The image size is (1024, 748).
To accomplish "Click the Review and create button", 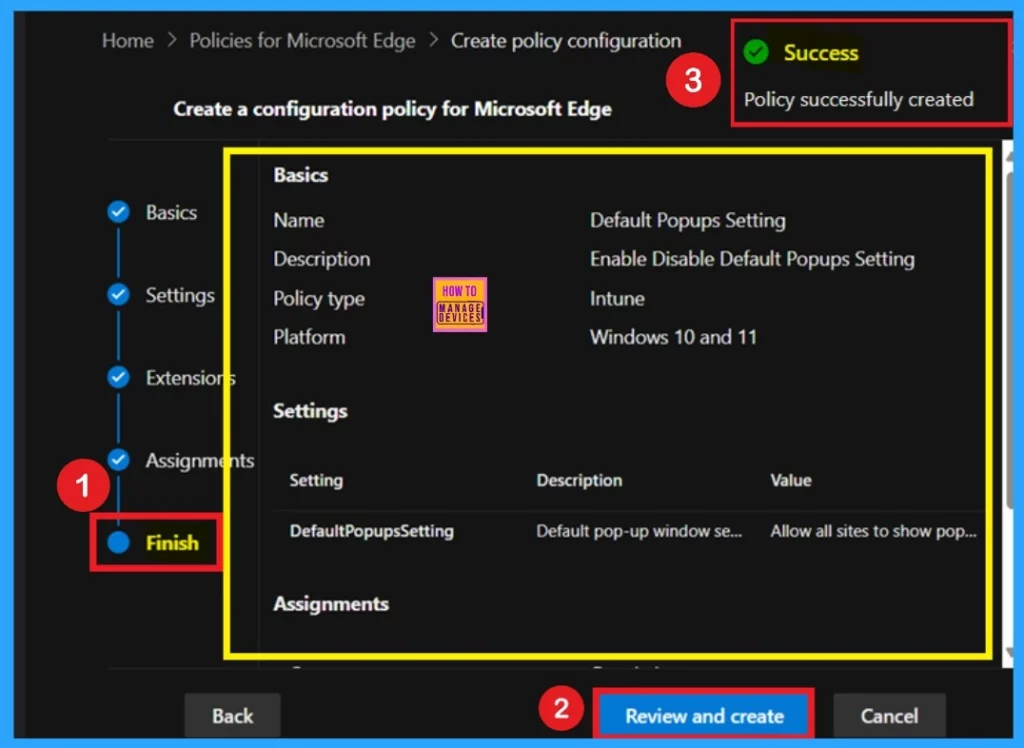I will [x=704, y=716].
